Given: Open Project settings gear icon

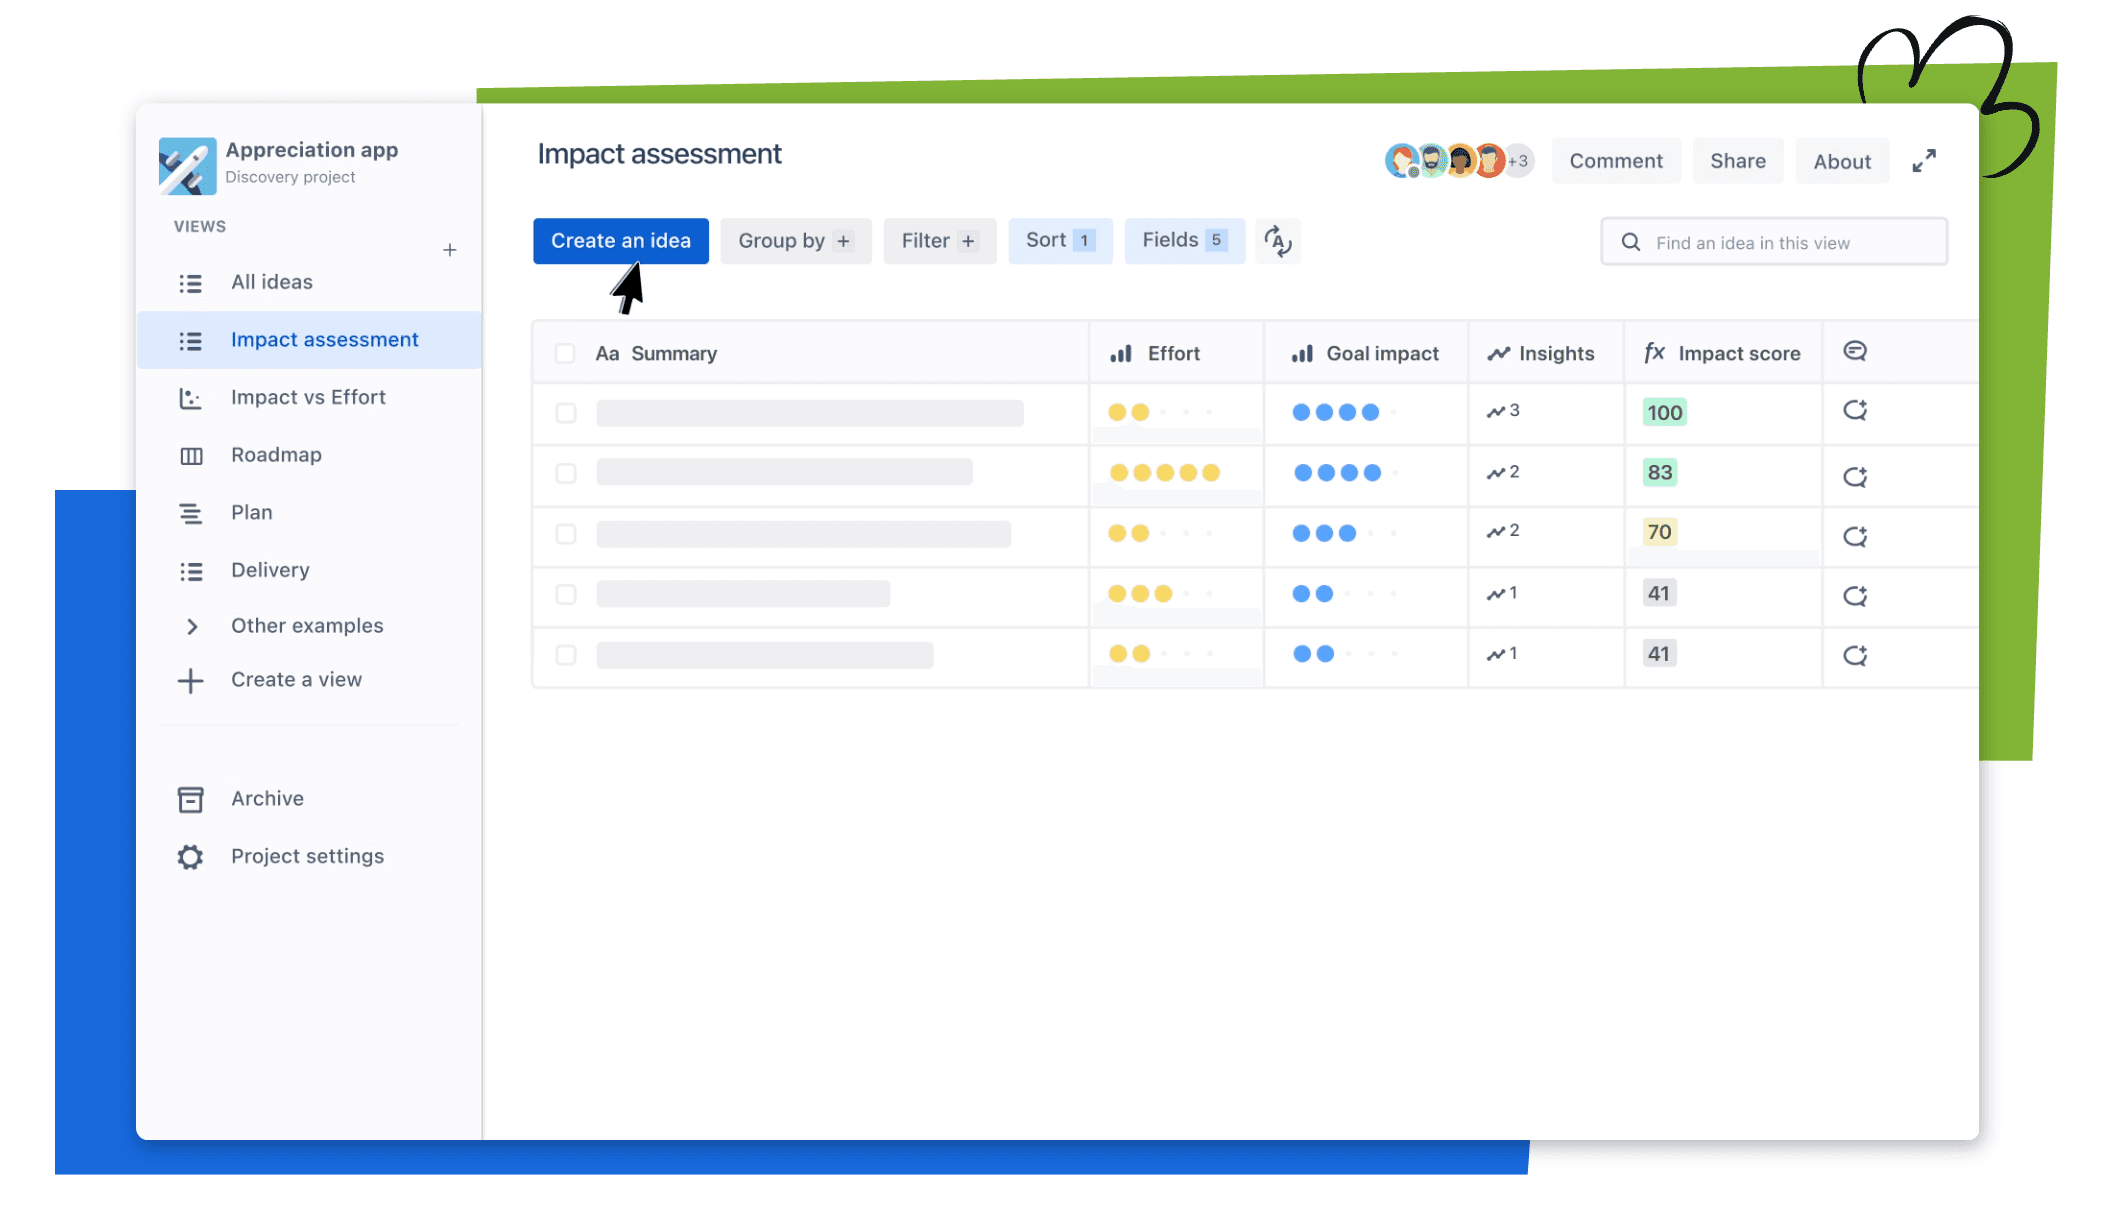Looking at the screenshot, I should pos(190,857).
